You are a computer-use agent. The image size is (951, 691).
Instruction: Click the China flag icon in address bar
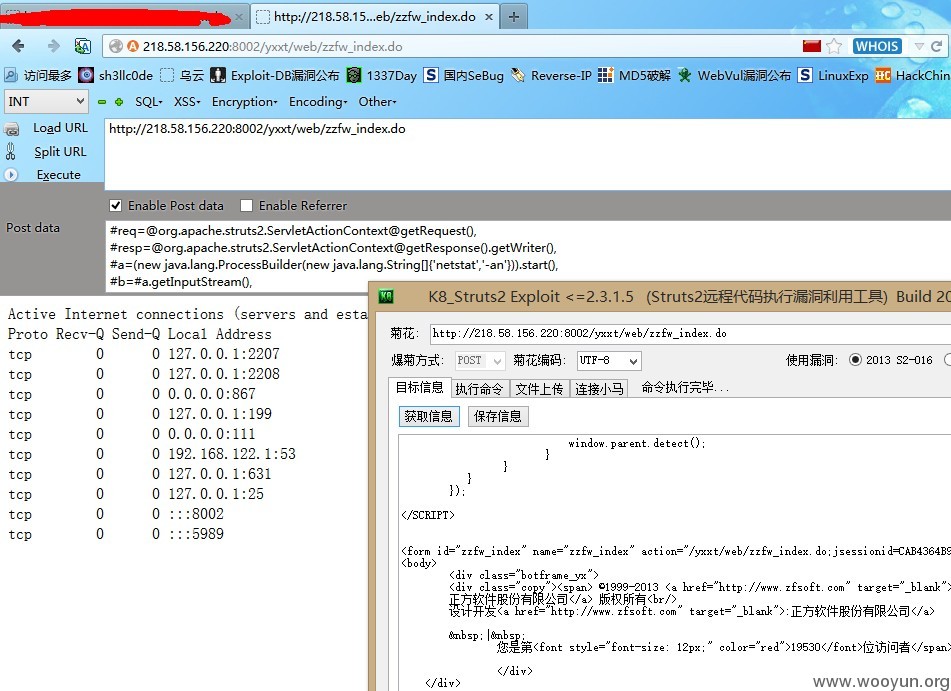(x=811, y=46)
